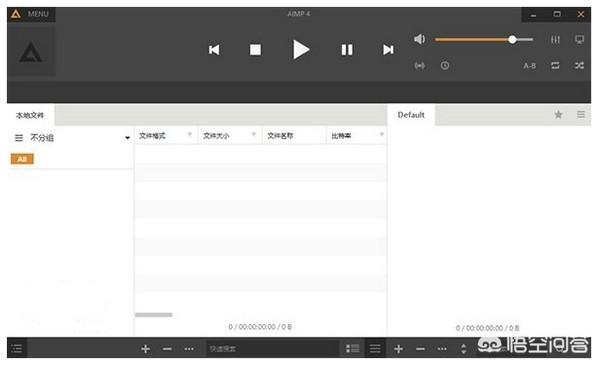Add files to playlist with plus icon

398,349
